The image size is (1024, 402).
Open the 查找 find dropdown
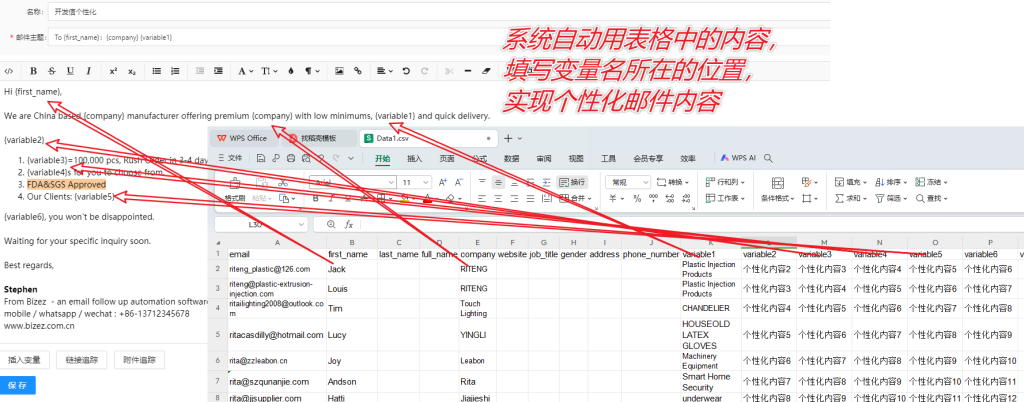tap(932, 198)
